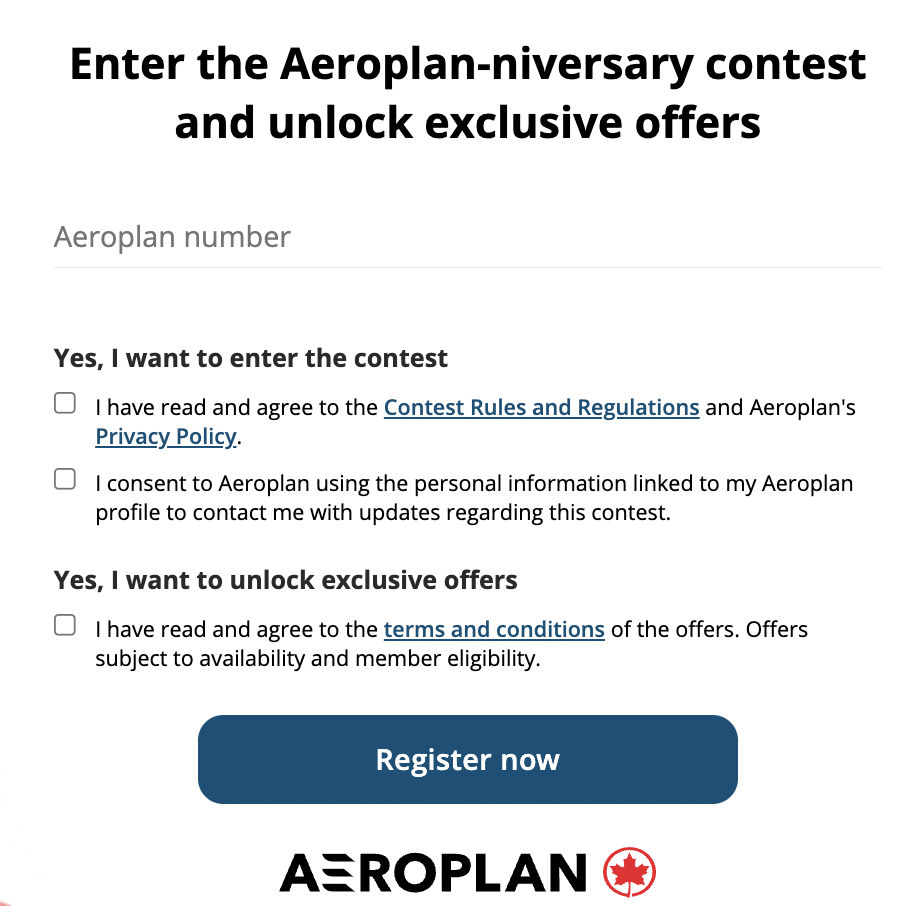Follow the terms and conditions link

494,630
